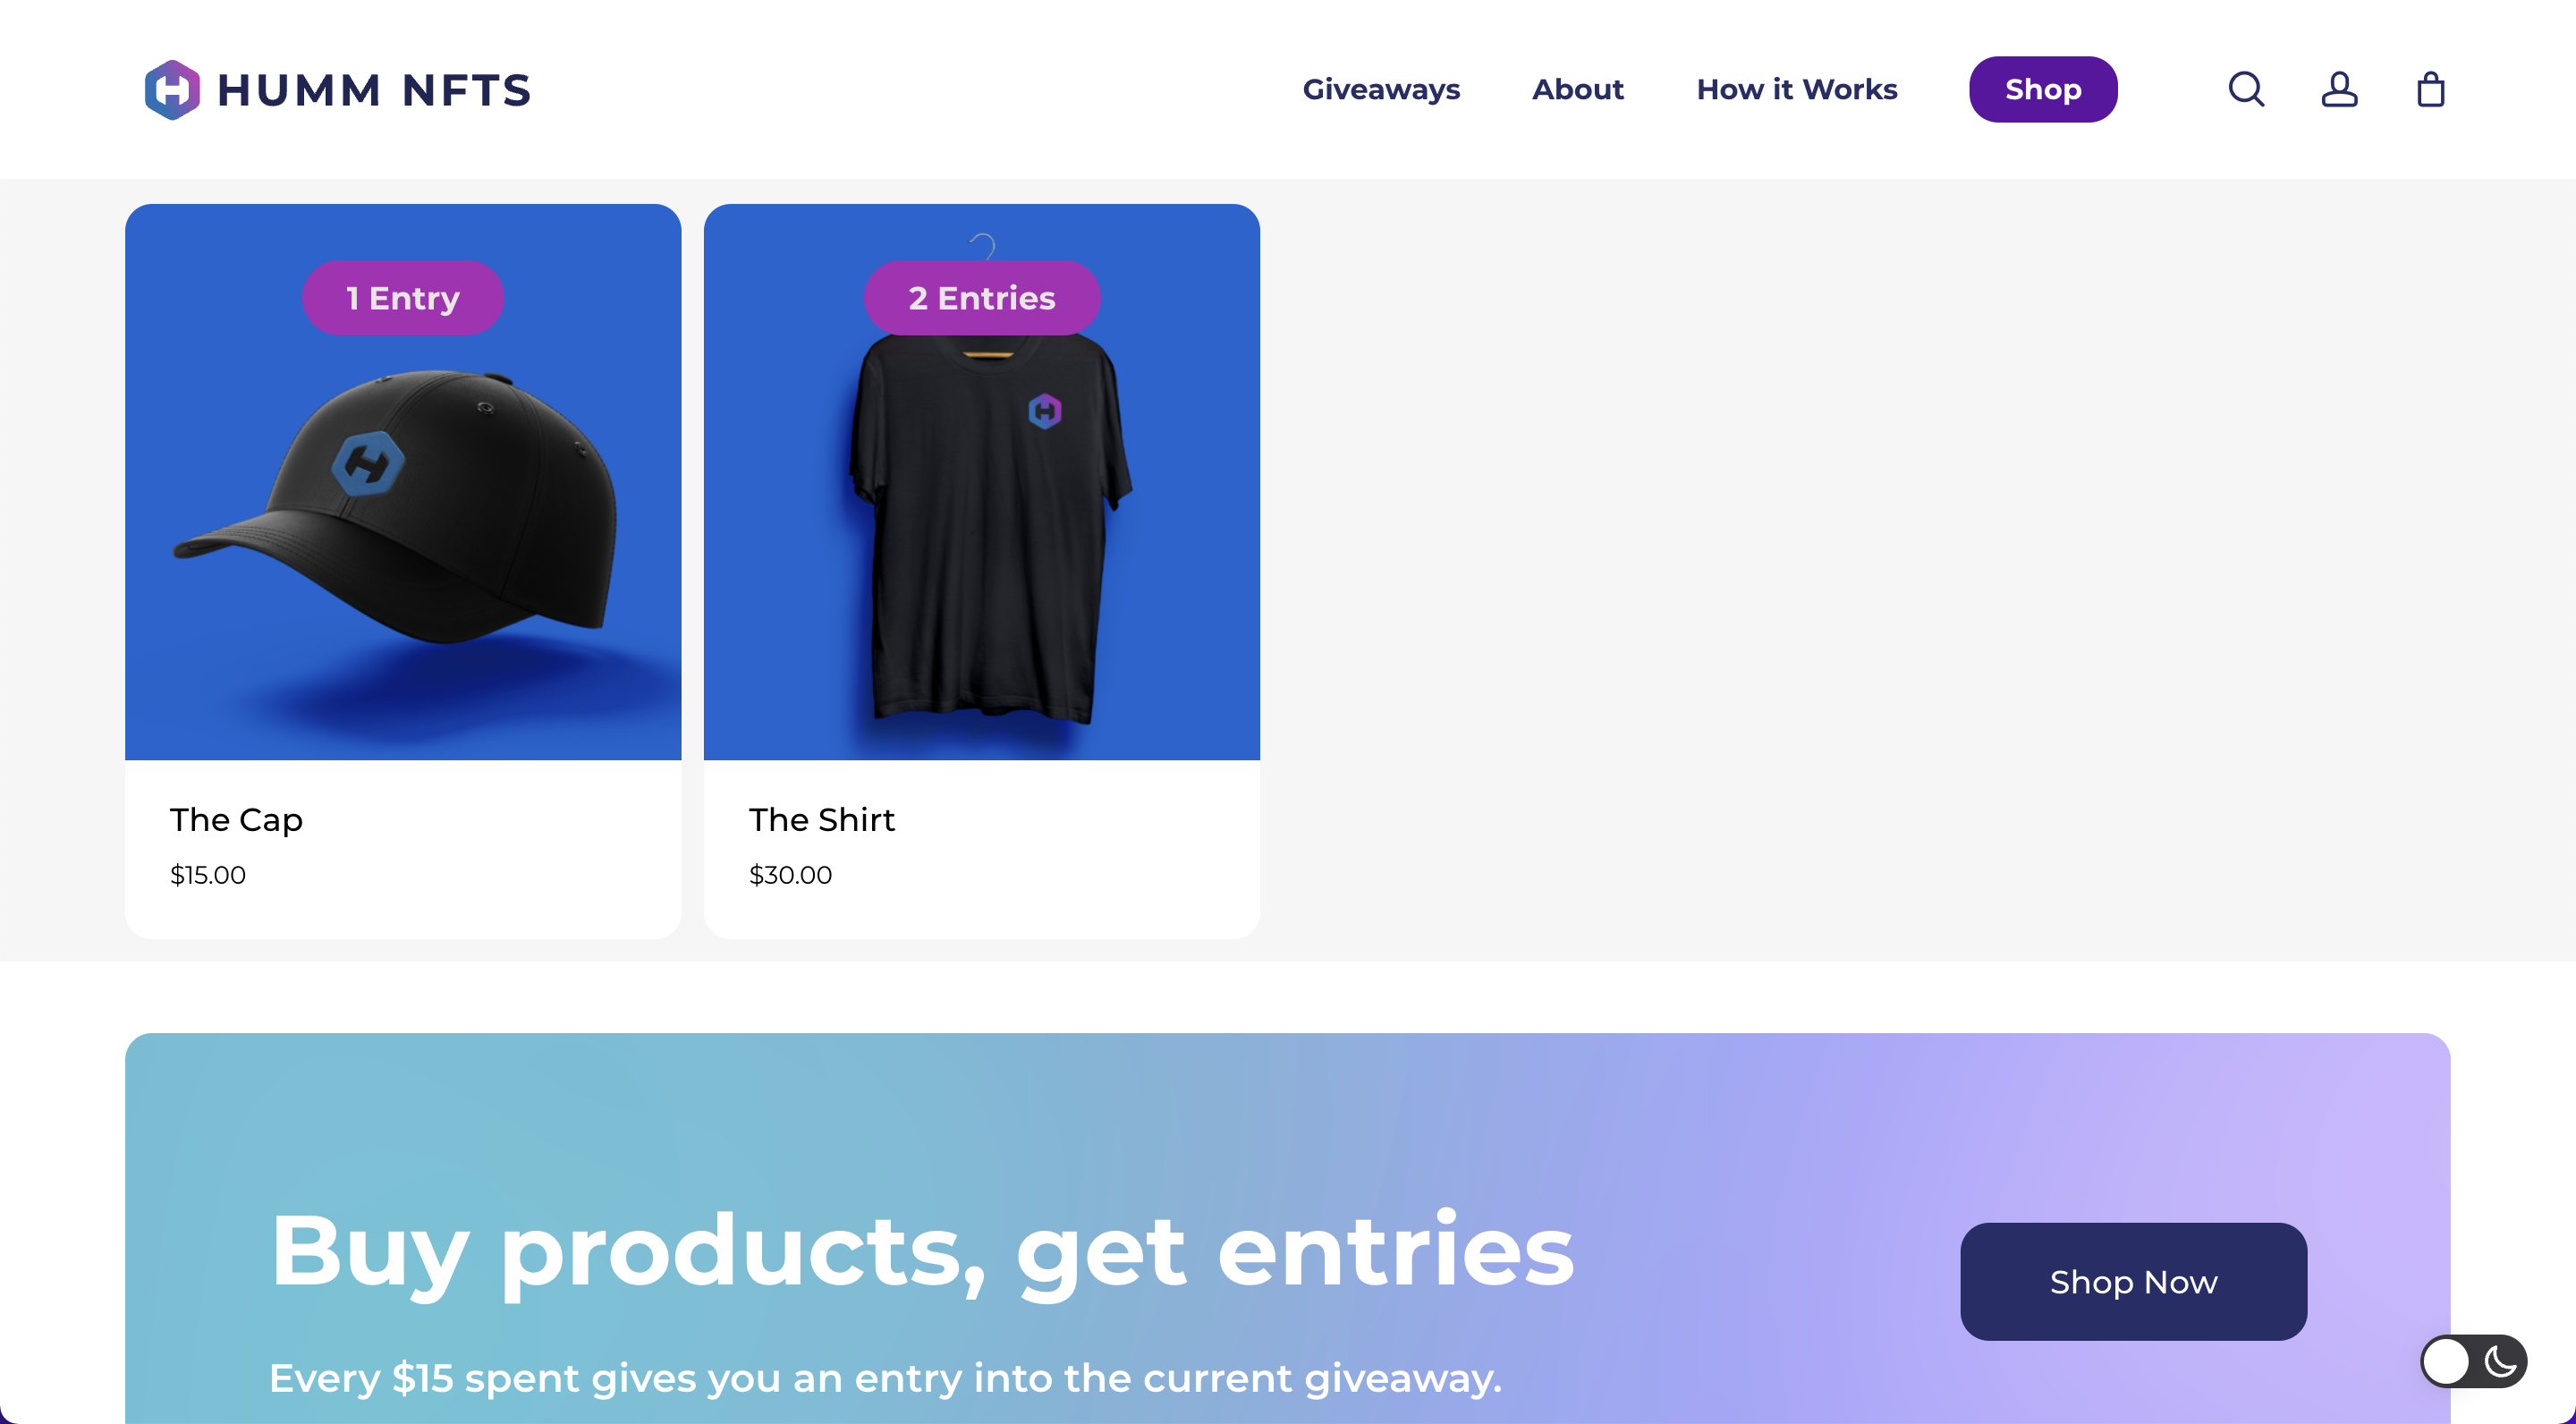Click the purple Shop nav button
2576x1424 pixels.
click(2043, 89)
